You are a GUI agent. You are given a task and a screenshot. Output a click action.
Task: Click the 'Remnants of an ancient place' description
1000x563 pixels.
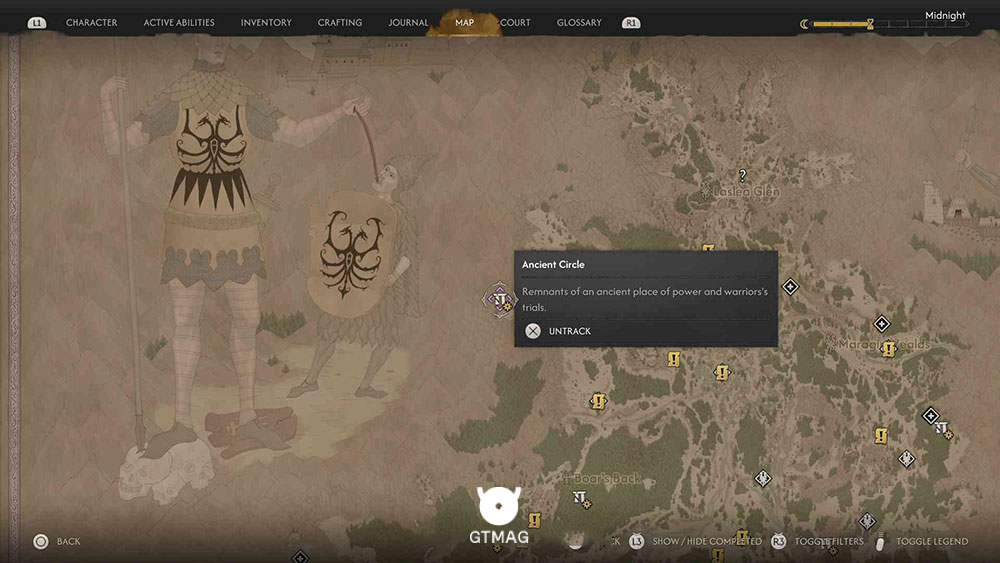(x=645, y=299)
